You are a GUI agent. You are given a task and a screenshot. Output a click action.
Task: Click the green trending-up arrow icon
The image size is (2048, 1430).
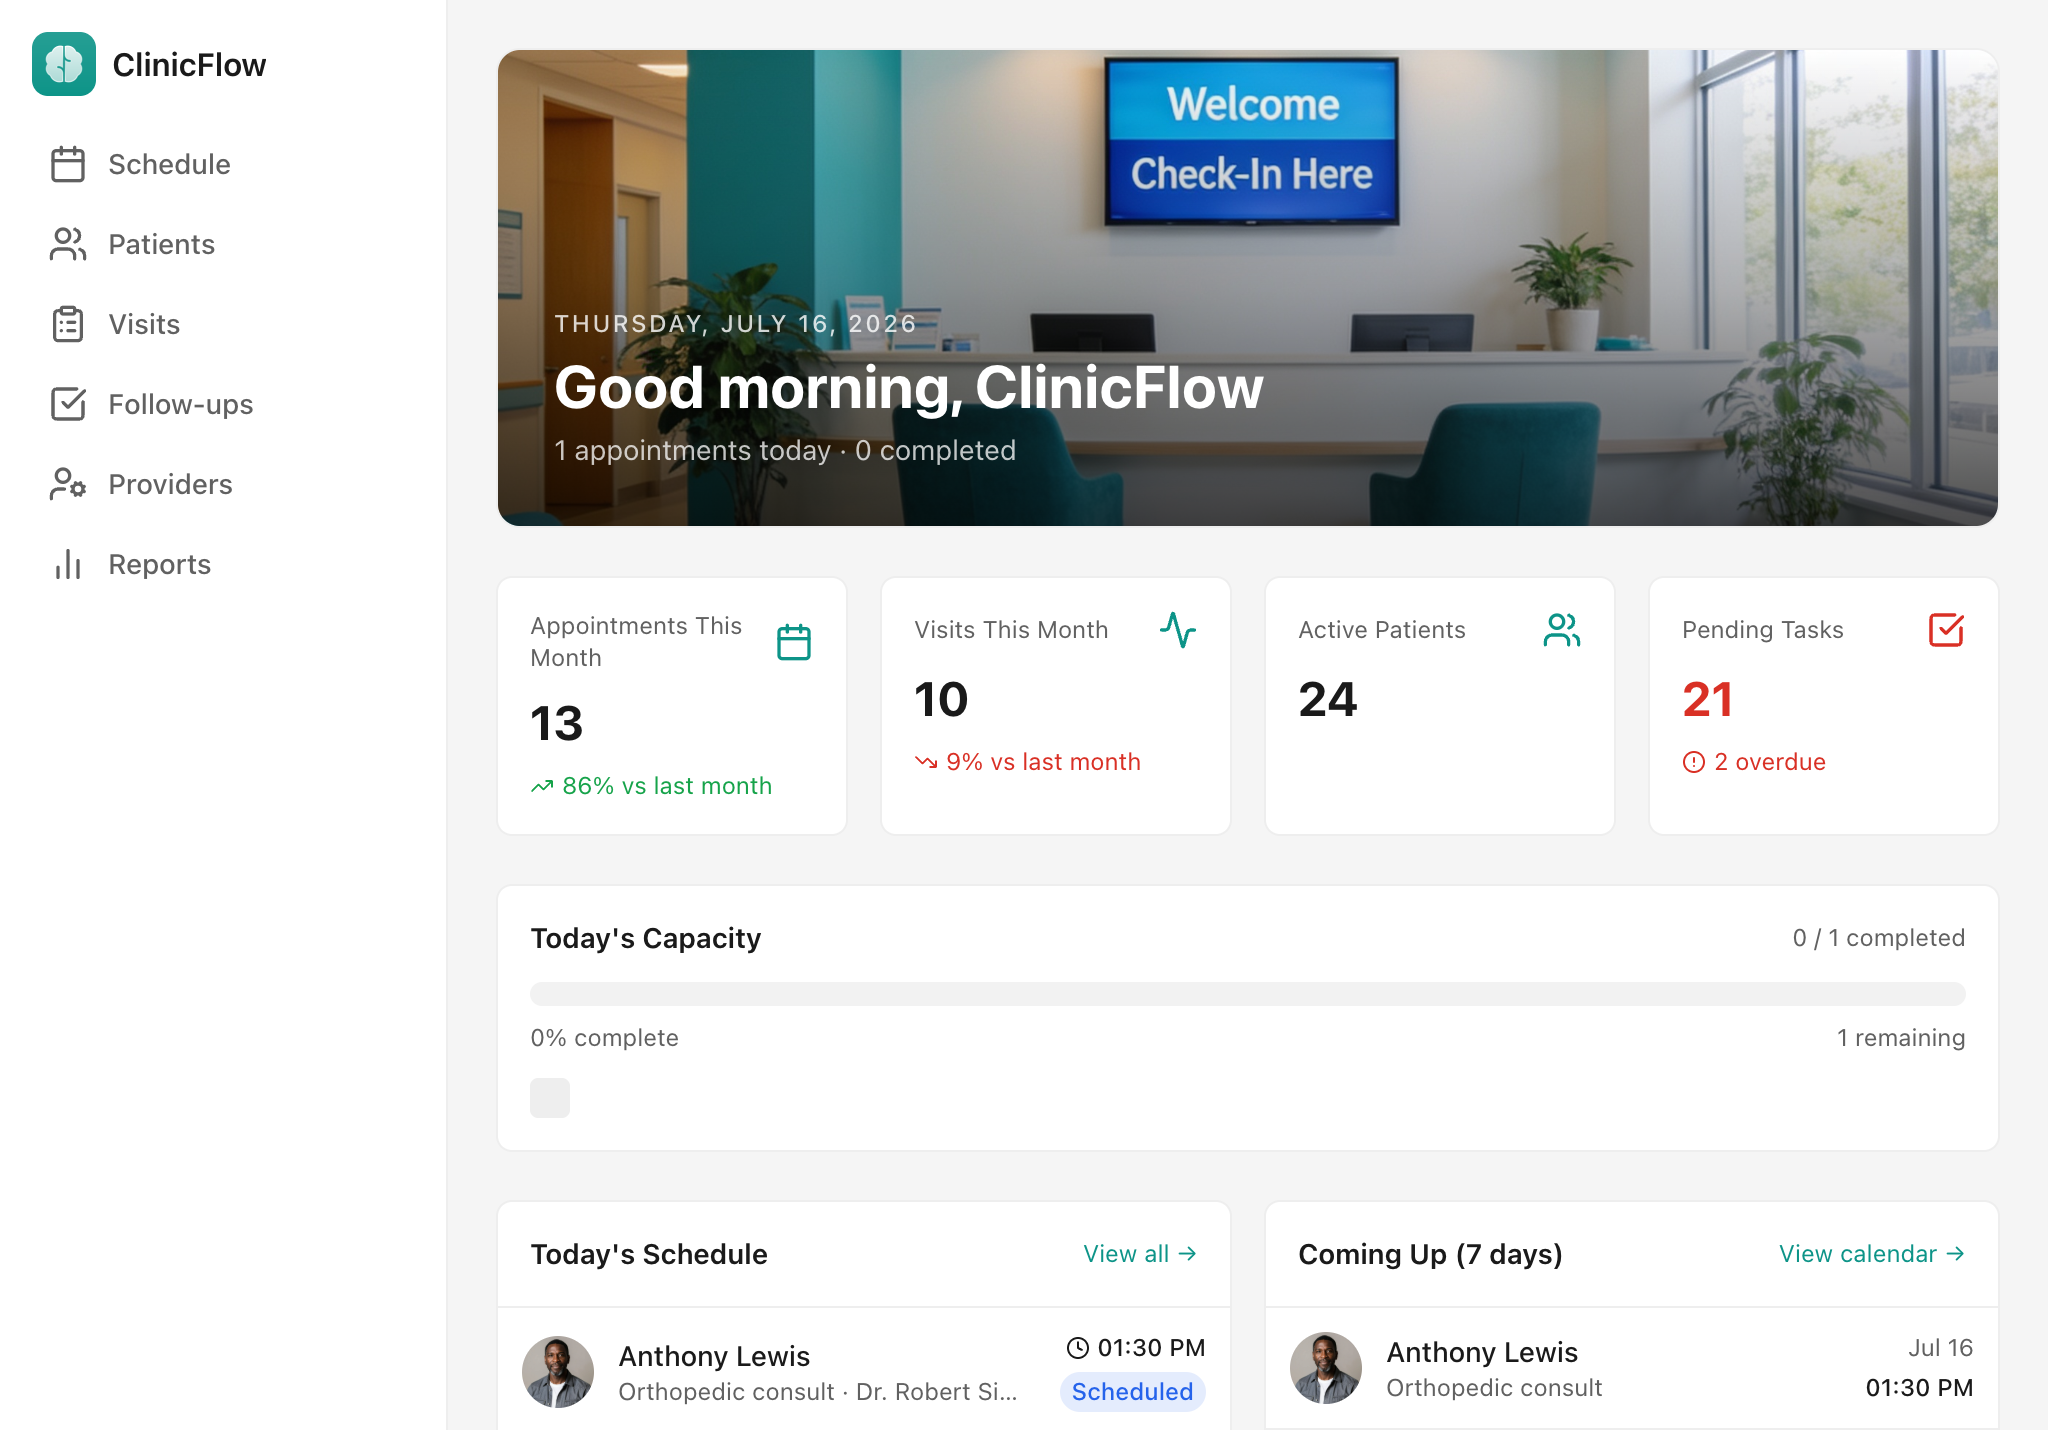point(542,786)
